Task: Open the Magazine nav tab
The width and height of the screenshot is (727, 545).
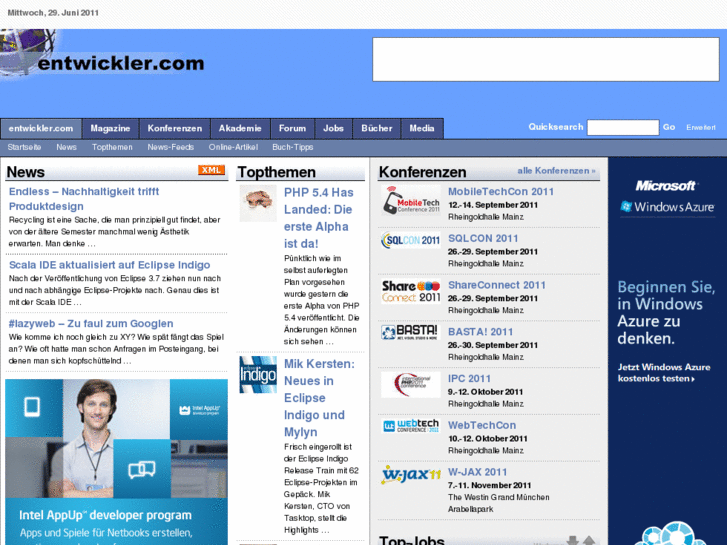Action: 110,128
